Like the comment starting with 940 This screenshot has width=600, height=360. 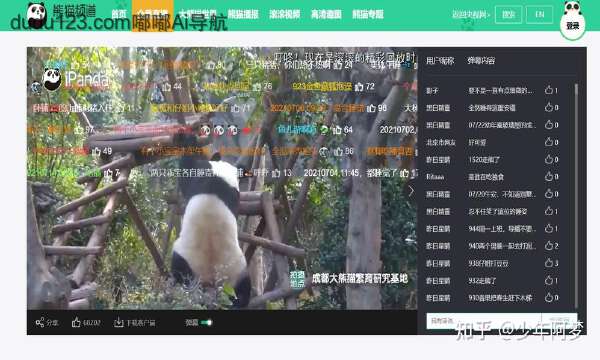pyautogui.click(x=549, y=246)
